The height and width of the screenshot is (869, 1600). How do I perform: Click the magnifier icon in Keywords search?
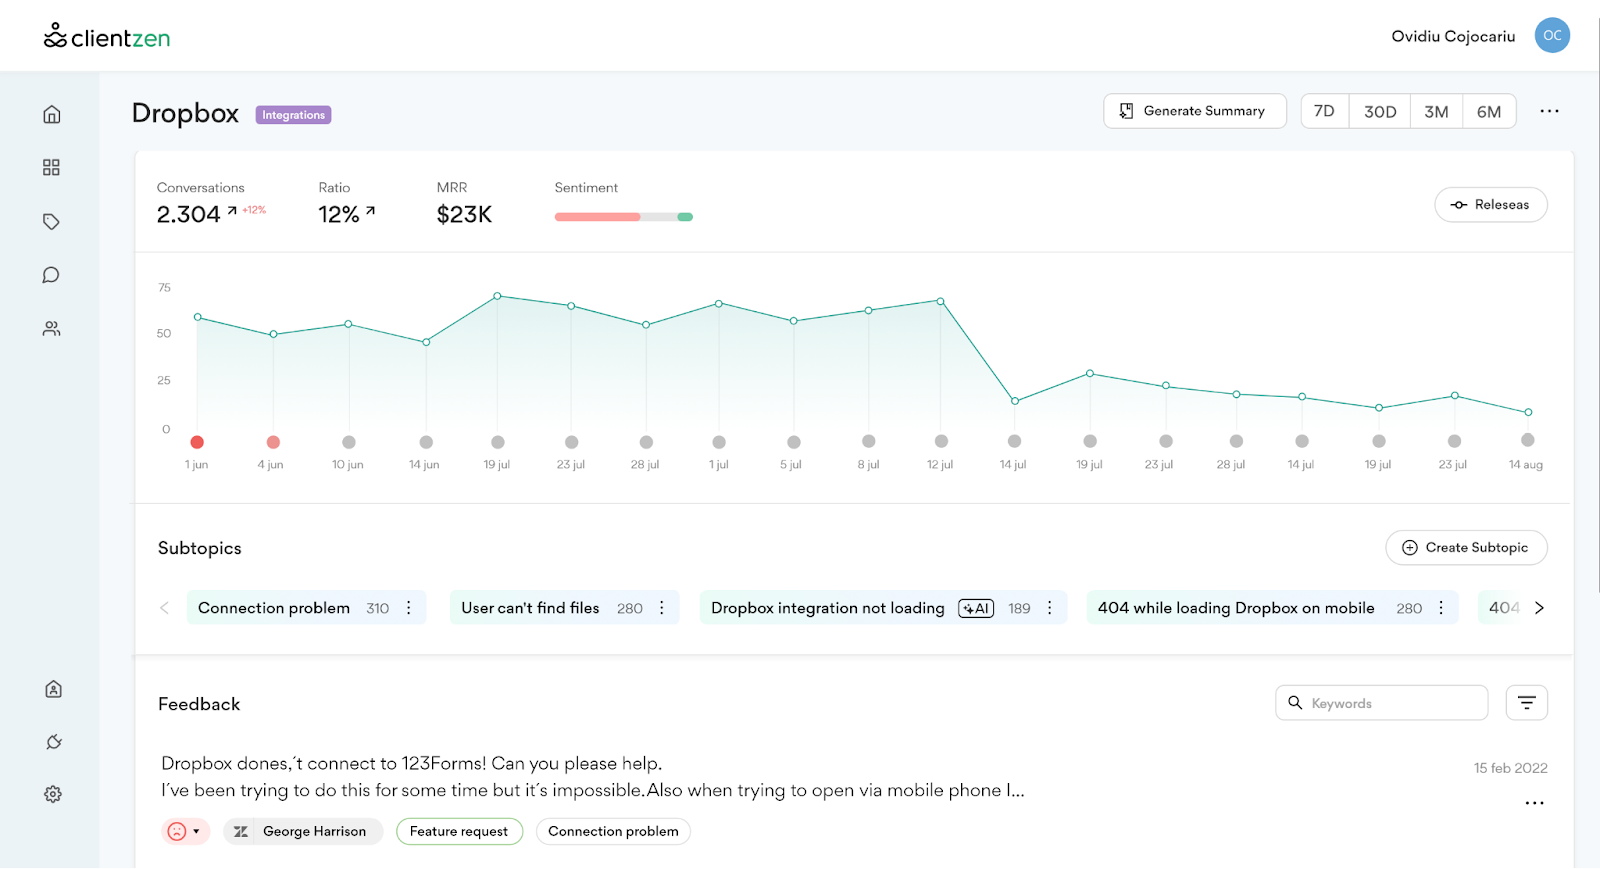[x=1295, y=703]
